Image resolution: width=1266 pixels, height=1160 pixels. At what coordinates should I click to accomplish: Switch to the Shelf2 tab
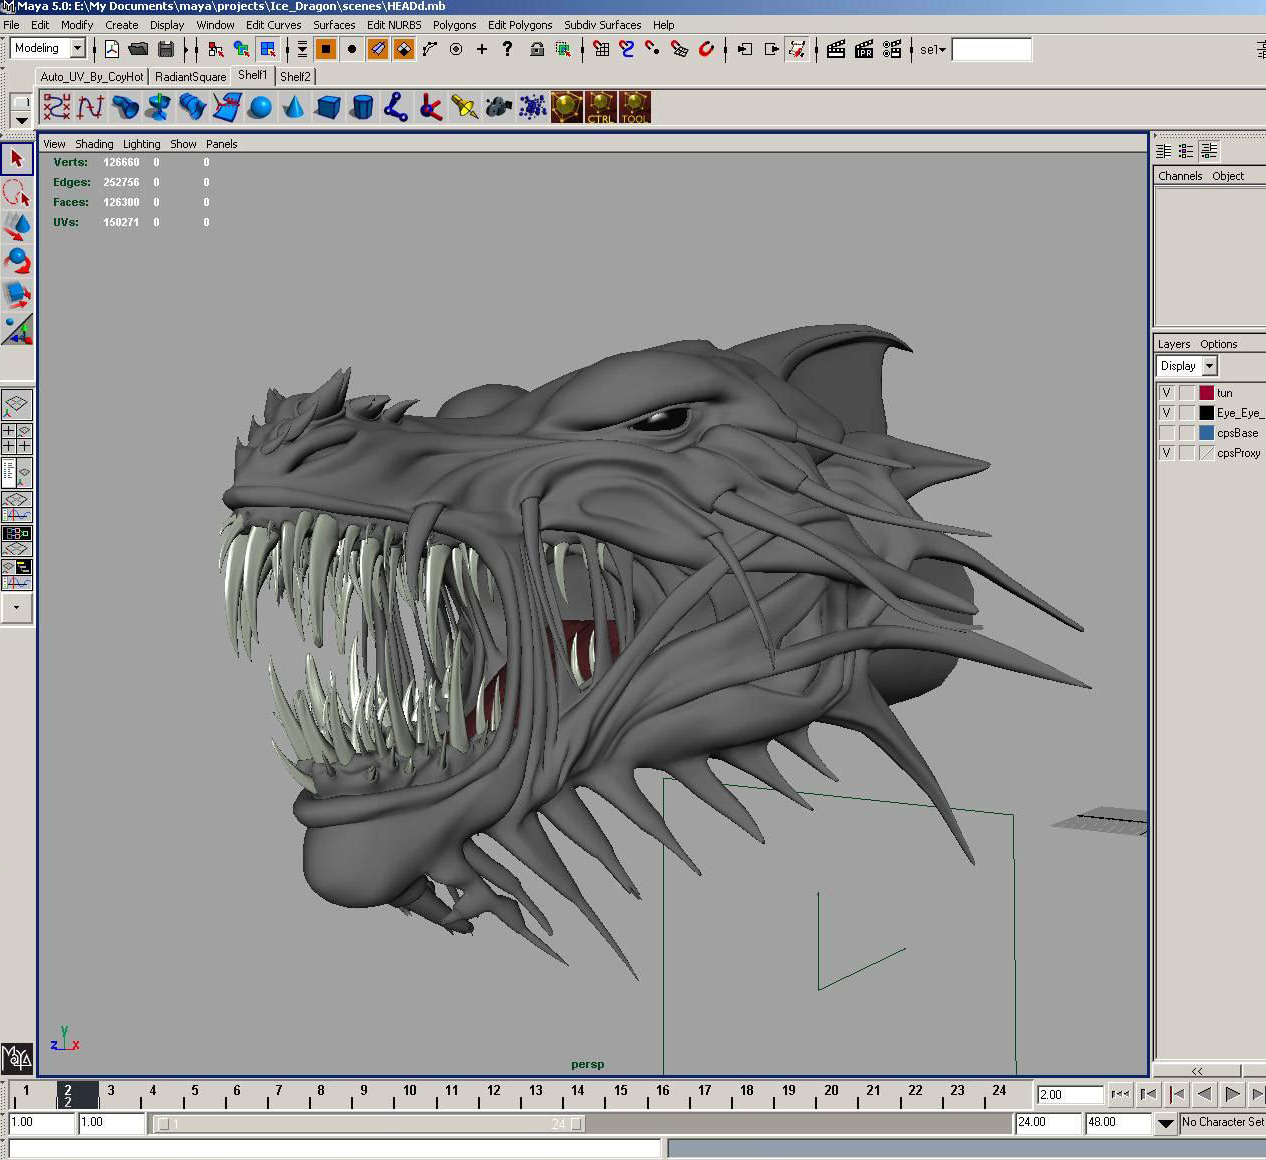click(x=295, y=76)
